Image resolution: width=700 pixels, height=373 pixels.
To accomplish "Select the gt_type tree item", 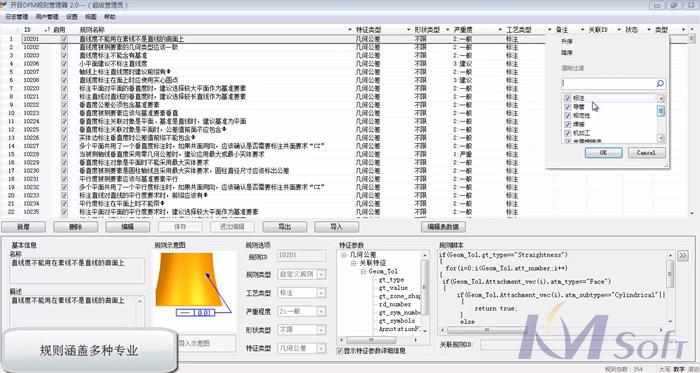I will [x=391, y=280].
